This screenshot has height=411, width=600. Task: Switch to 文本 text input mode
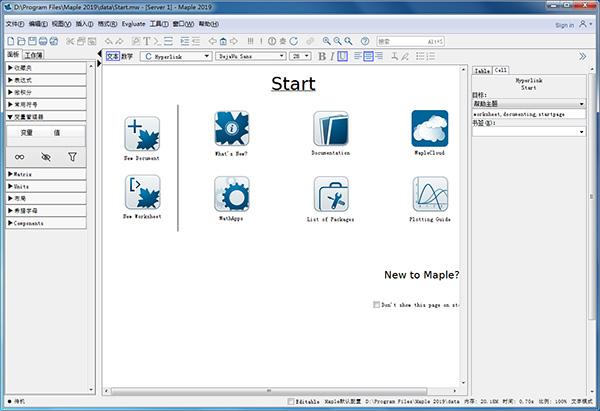(113, 56)
